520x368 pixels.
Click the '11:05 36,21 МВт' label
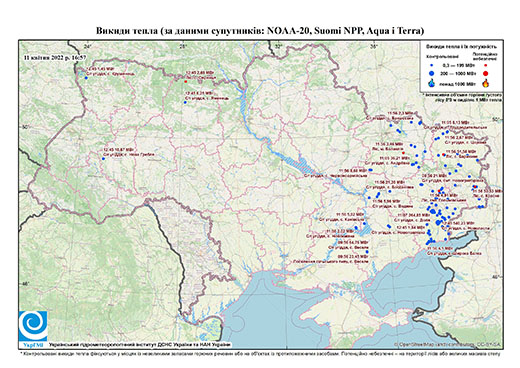coord(394,158)
